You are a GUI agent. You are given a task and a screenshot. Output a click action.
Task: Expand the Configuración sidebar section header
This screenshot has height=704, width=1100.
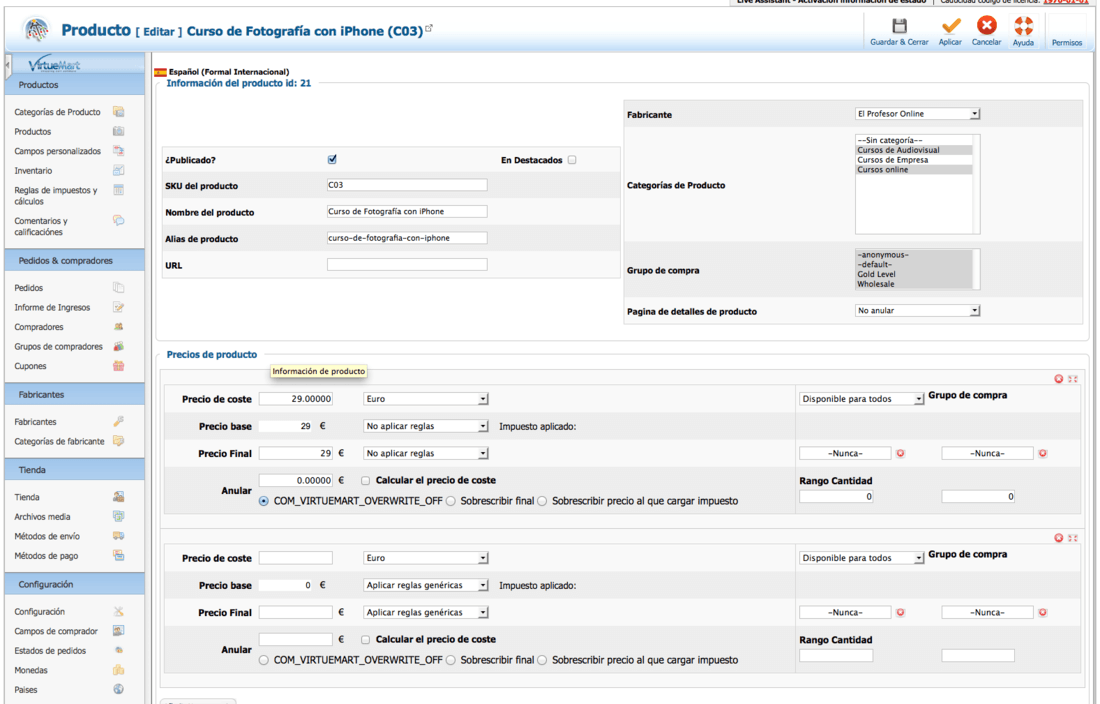[x=75, y=585]
